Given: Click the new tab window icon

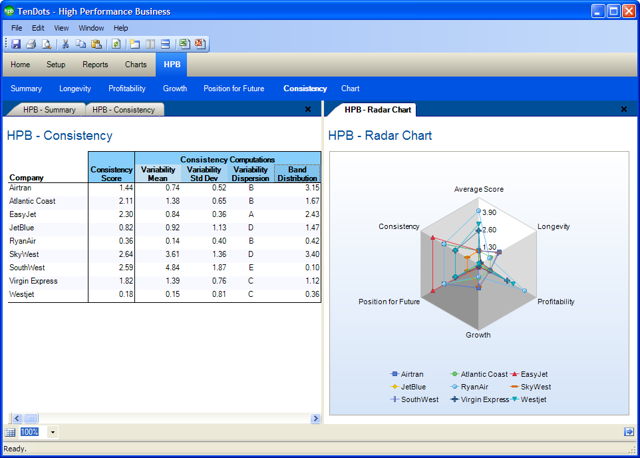Looking at the screenshot, I should [135, 44].
